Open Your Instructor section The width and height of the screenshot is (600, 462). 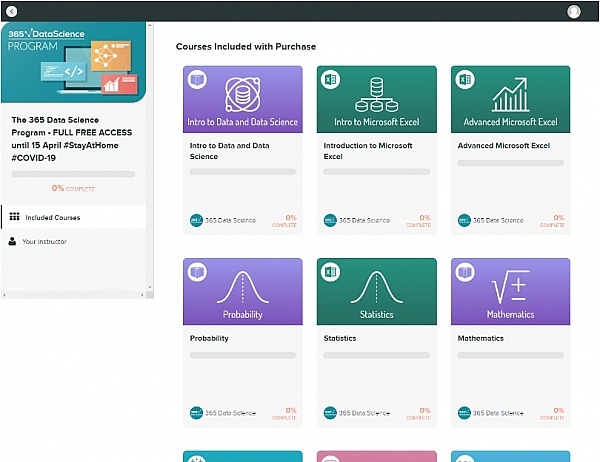click(44, 241)
